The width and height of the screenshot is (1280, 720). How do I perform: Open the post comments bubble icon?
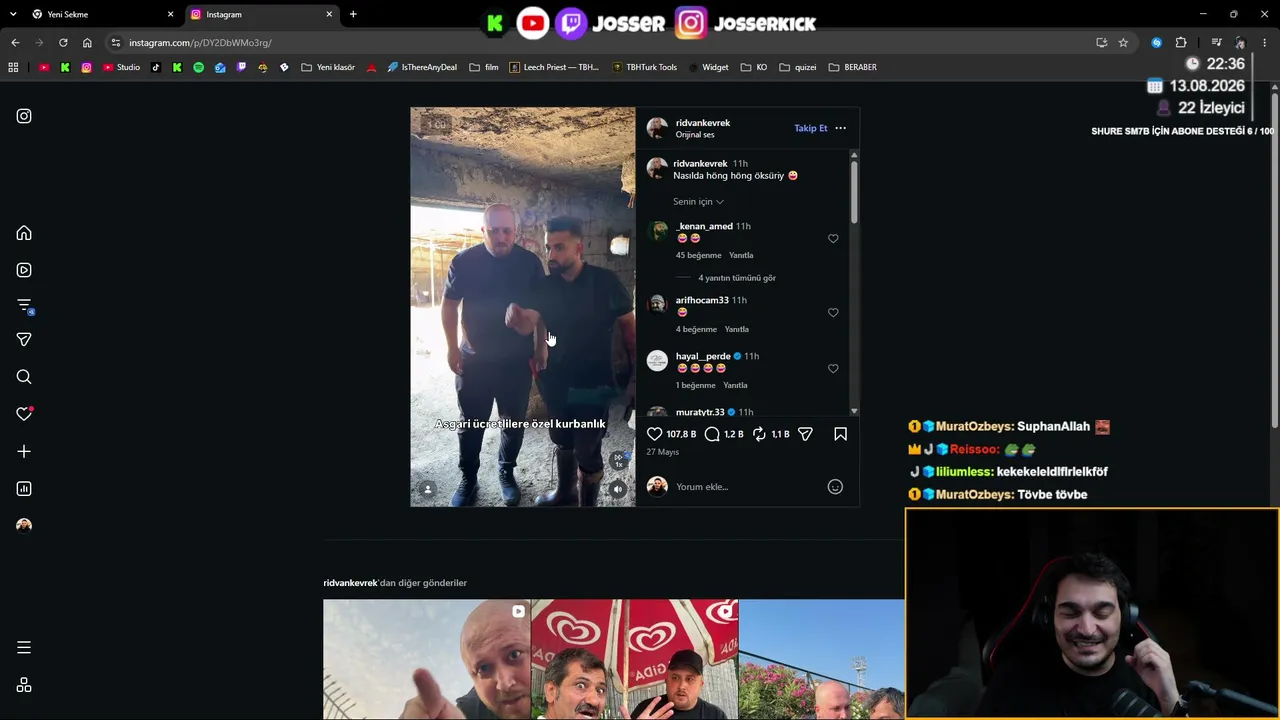(712, 434)
